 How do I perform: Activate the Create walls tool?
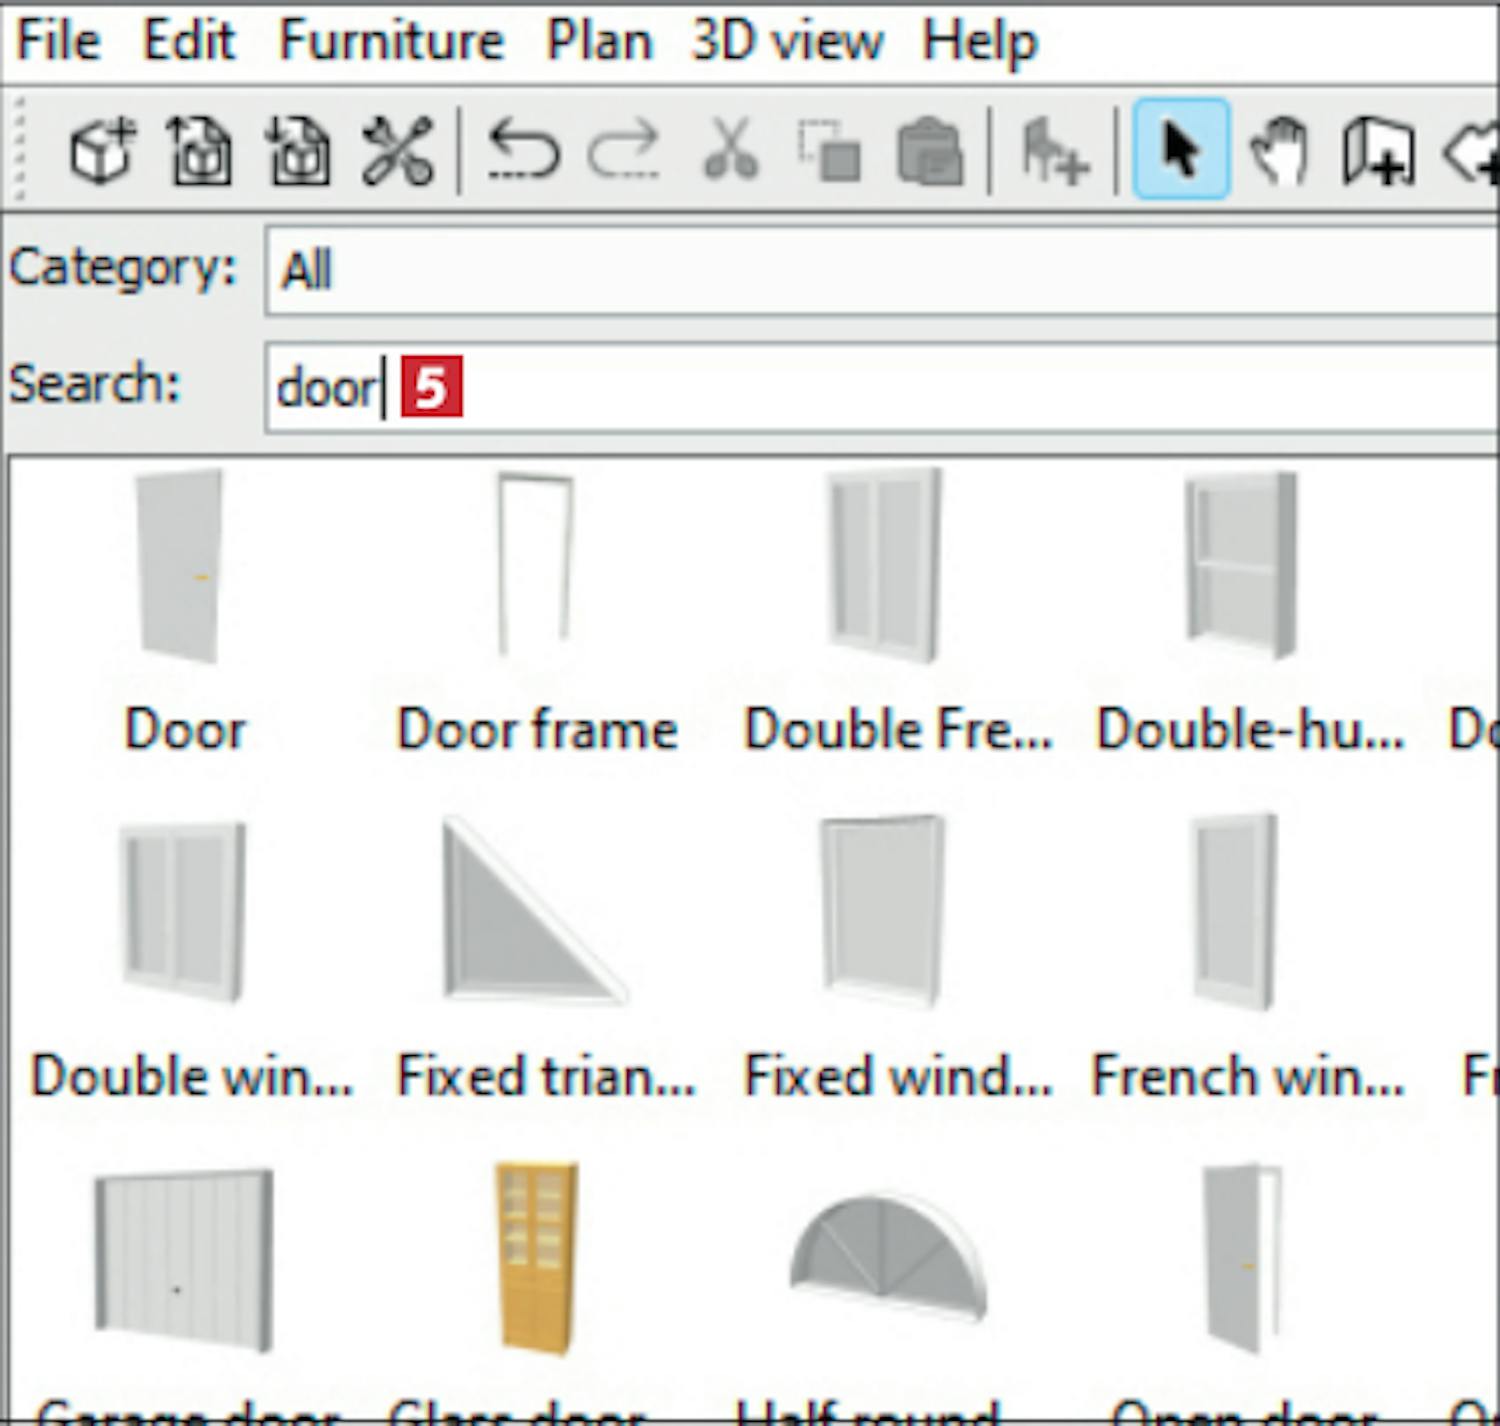coord(1378,151)
